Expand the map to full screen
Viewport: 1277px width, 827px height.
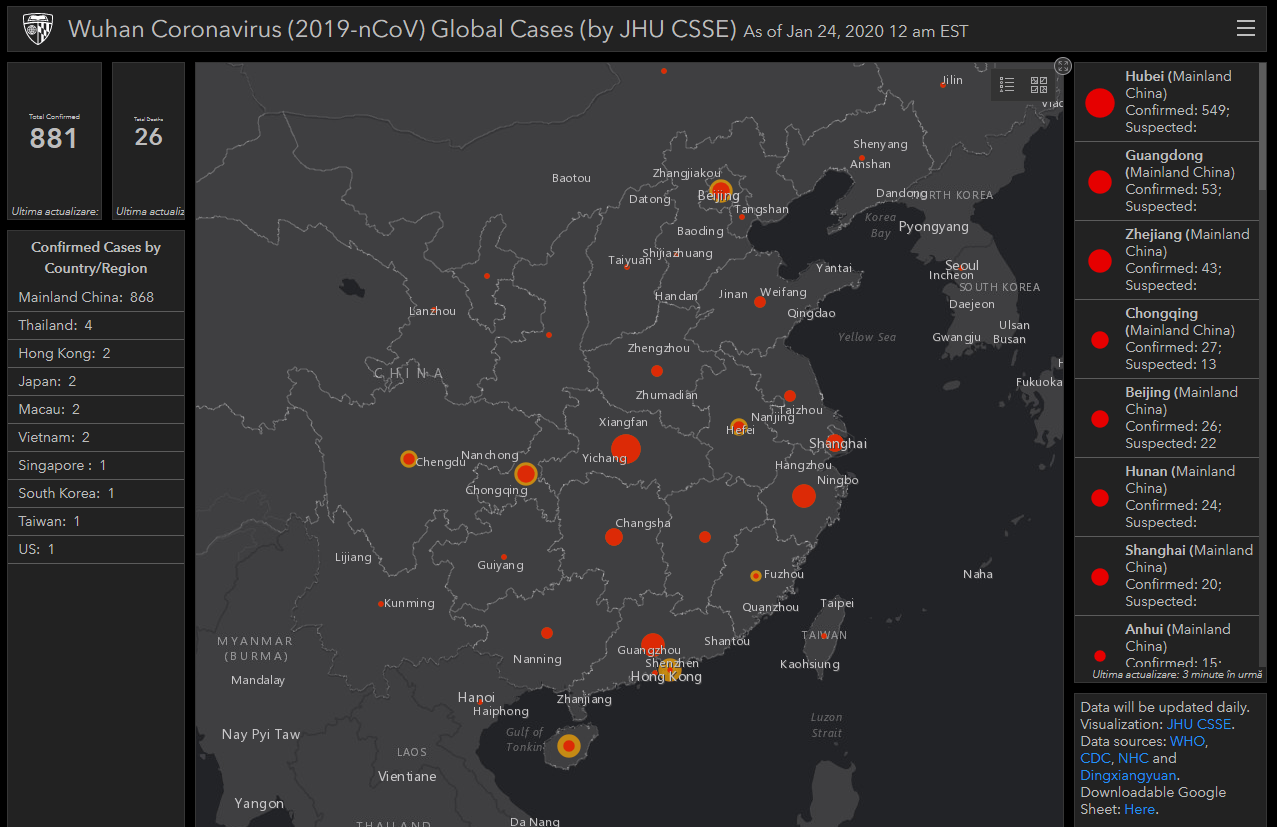click(x=1063, y=66)
